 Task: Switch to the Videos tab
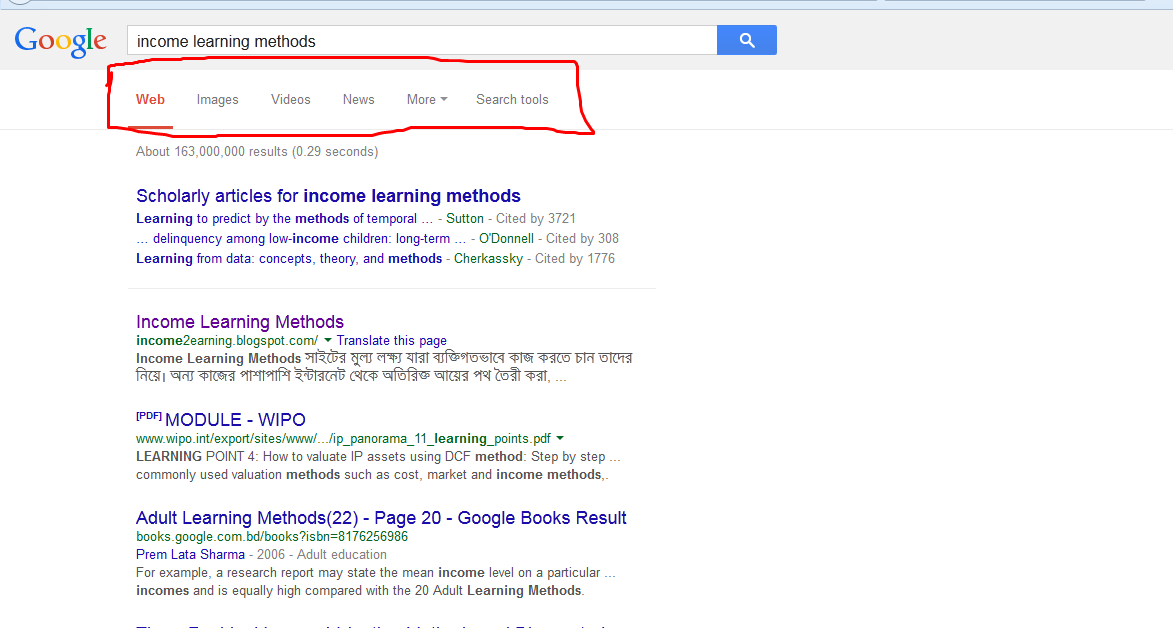[x=290, y=100]
